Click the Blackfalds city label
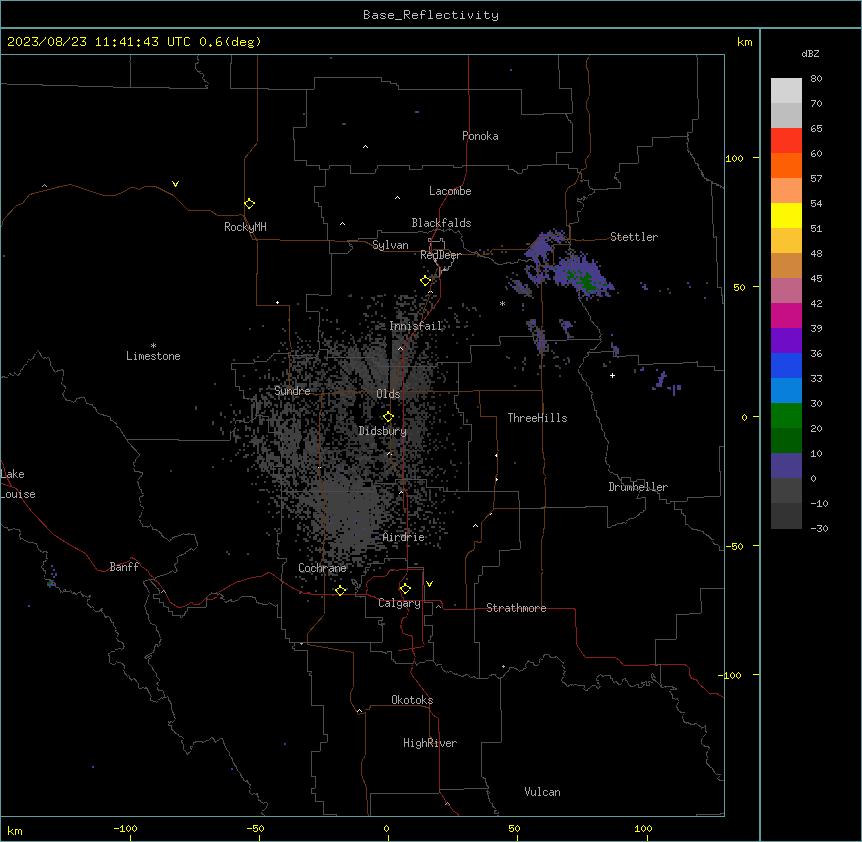862x842 pixels. 441,223
